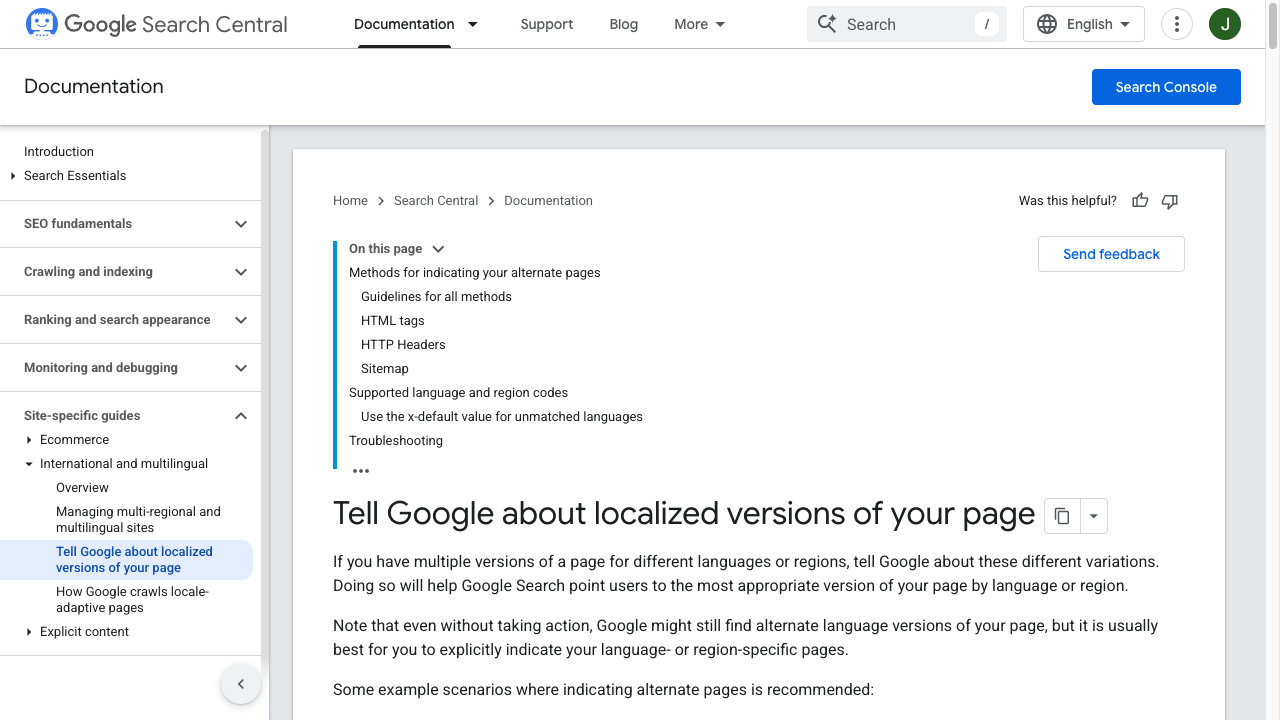Image resolution: width=1280 pixels, height=720 pixels.
Task: Jump to Sitemap section
Action: pos(384,369)
